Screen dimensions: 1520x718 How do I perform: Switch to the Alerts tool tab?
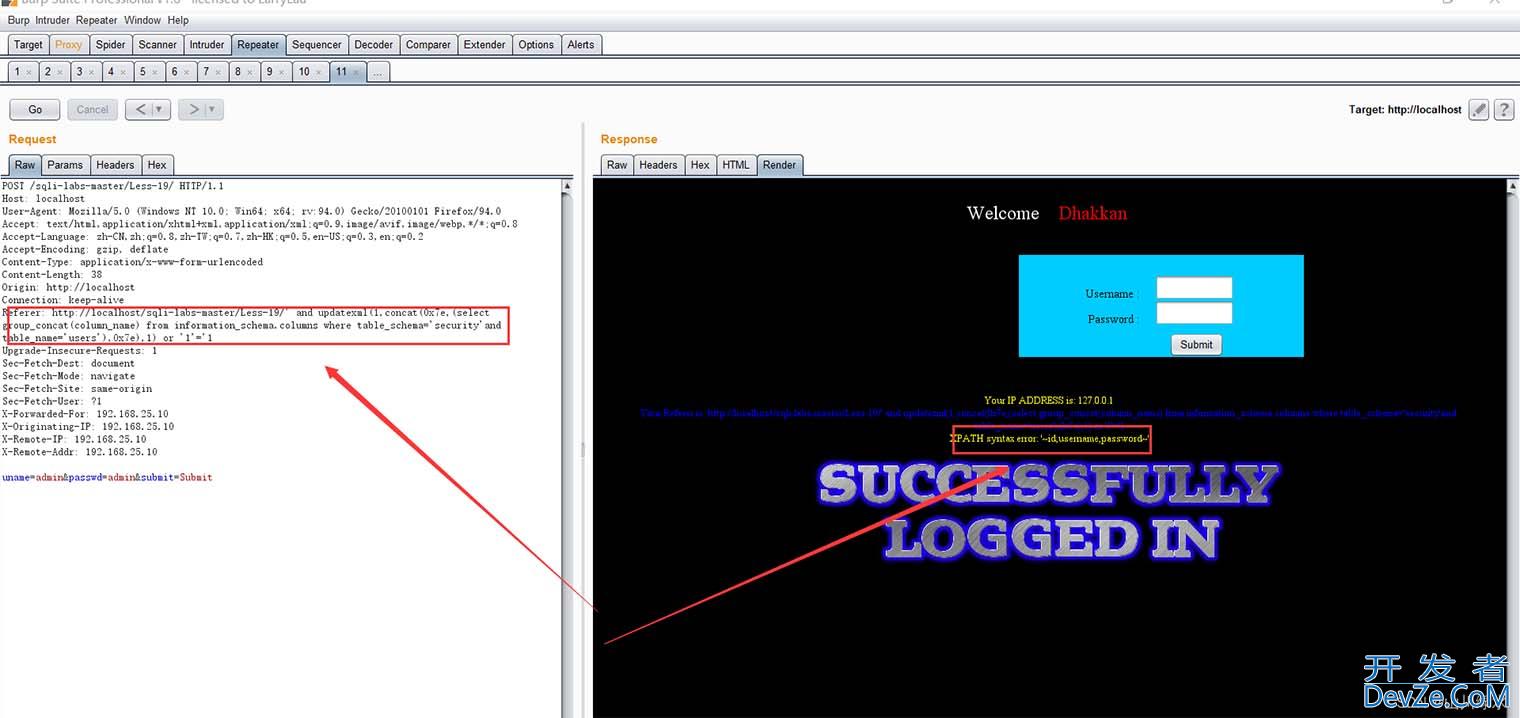point(581,44)
